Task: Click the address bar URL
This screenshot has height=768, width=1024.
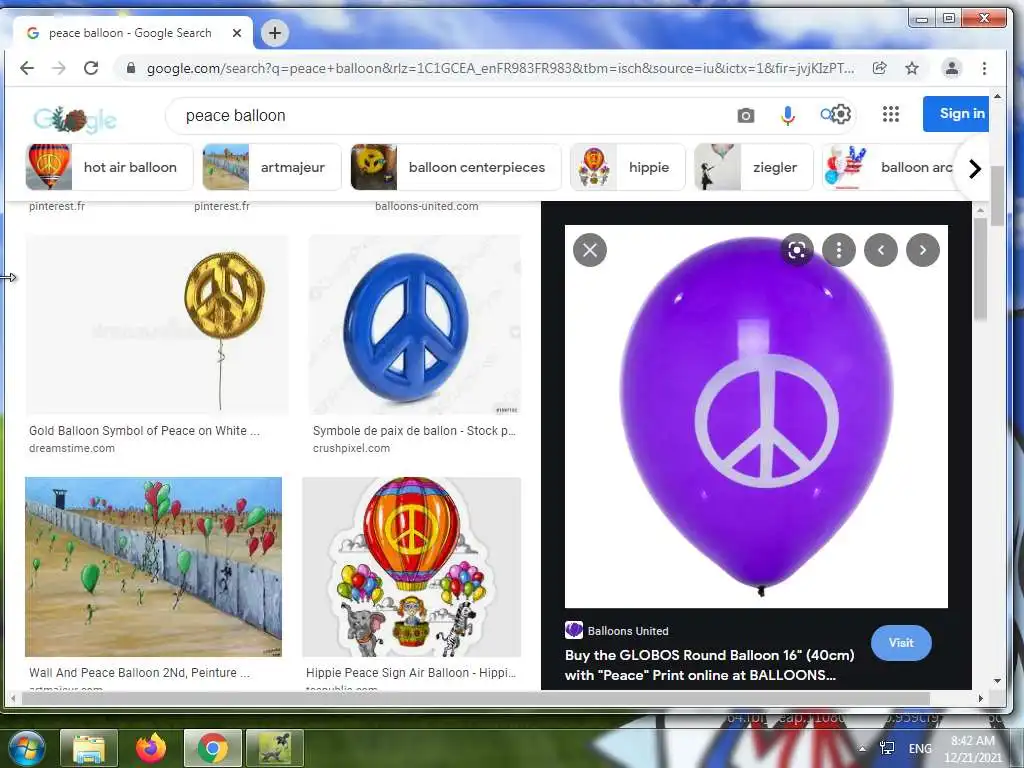Action: tap(500, 68)
